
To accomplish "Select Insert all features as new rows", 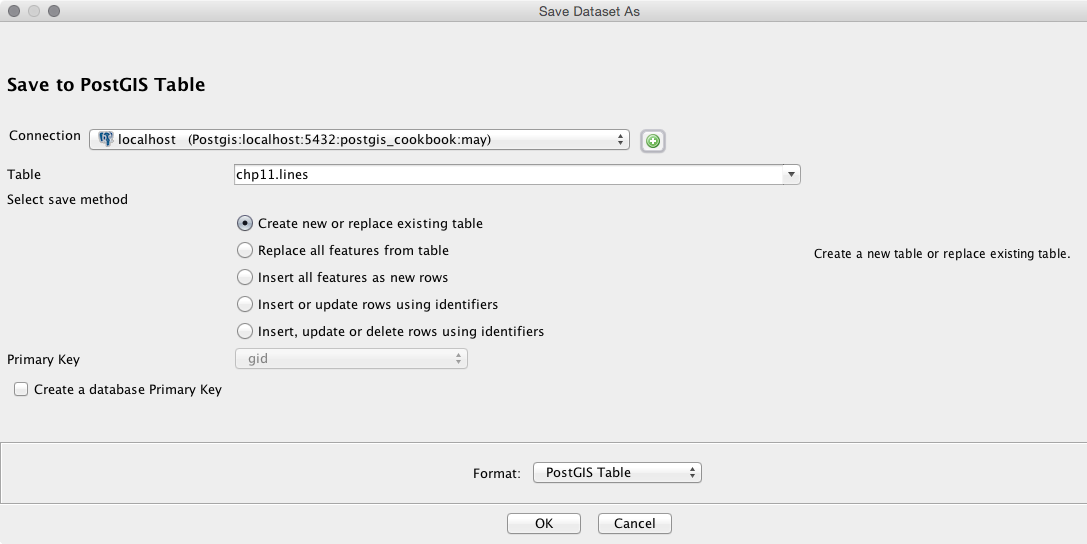I will [245, 277].
